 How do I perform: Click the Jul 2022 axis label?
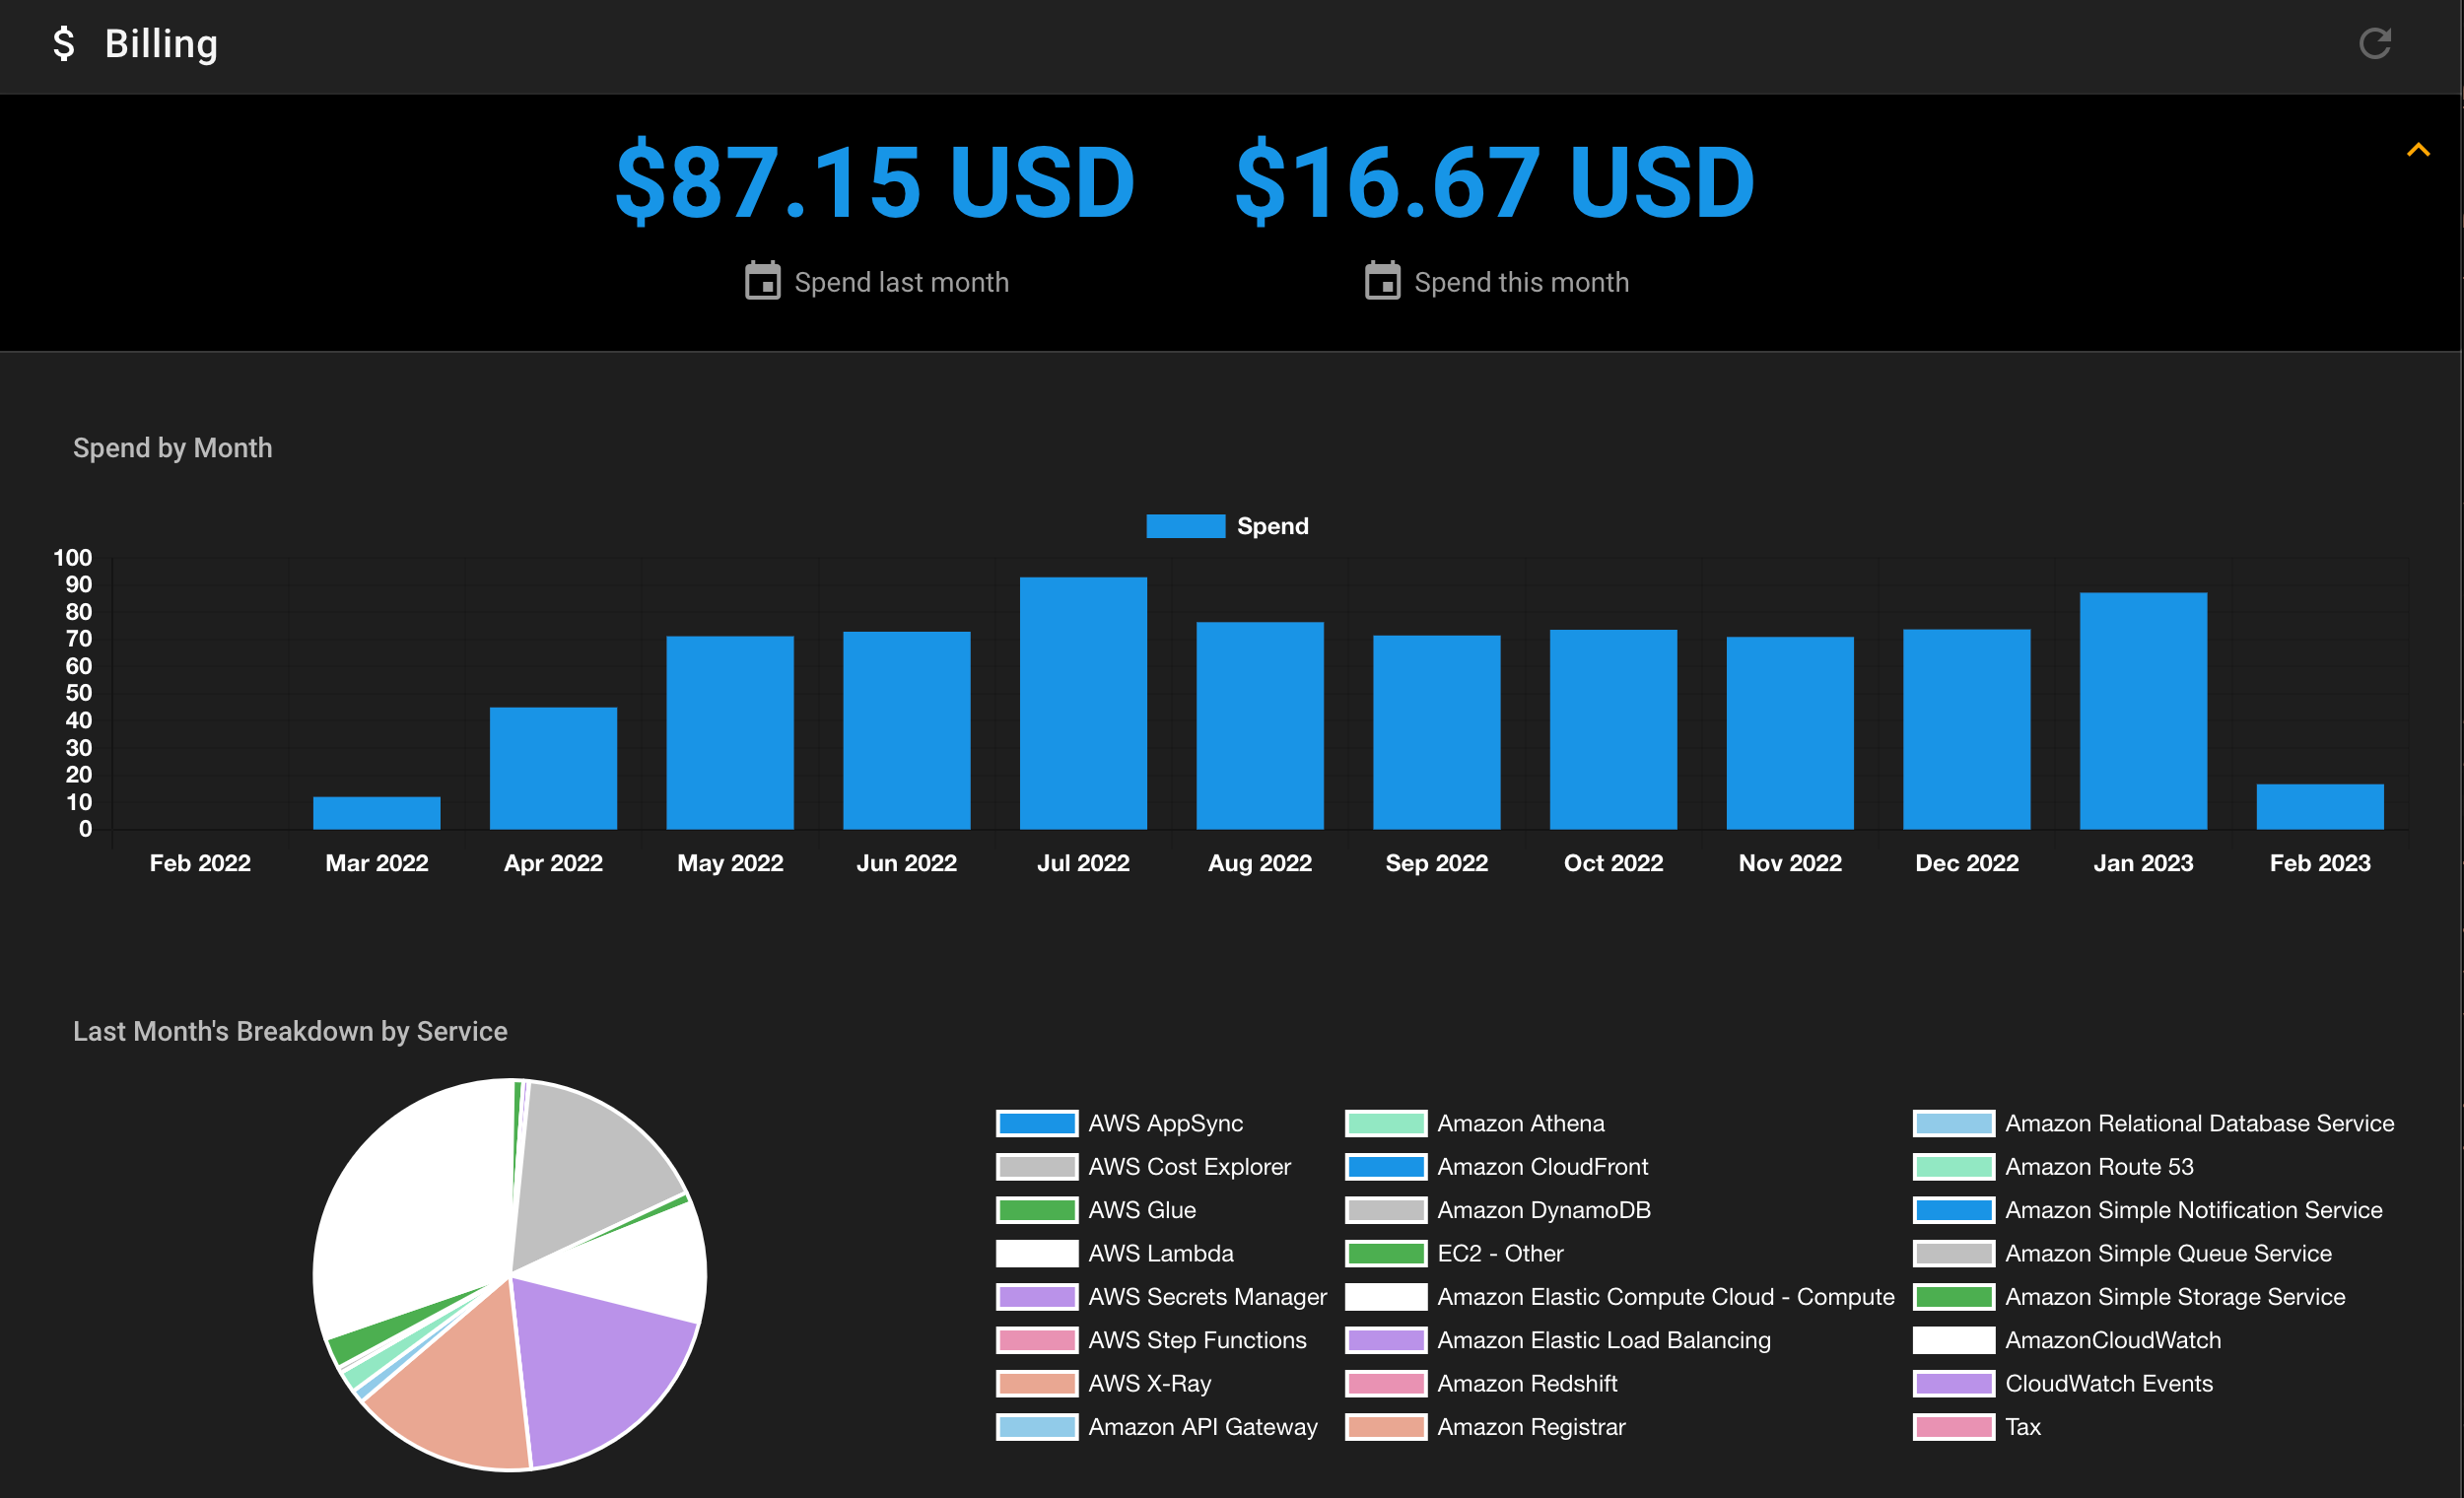pyautogui.click(x=1083, y=863)
